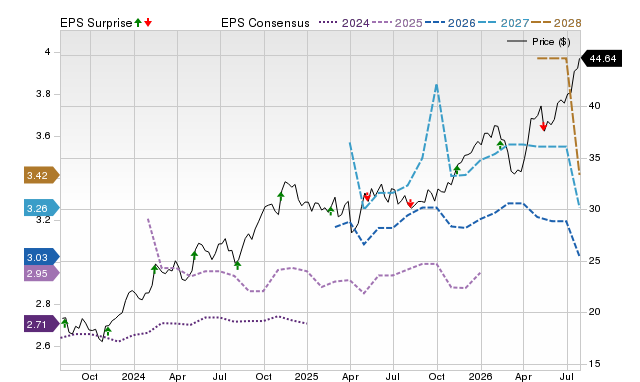Click the 2026 x-axis year label
The width and height of the screenshot is (640, 382).
tap(480, 376)
